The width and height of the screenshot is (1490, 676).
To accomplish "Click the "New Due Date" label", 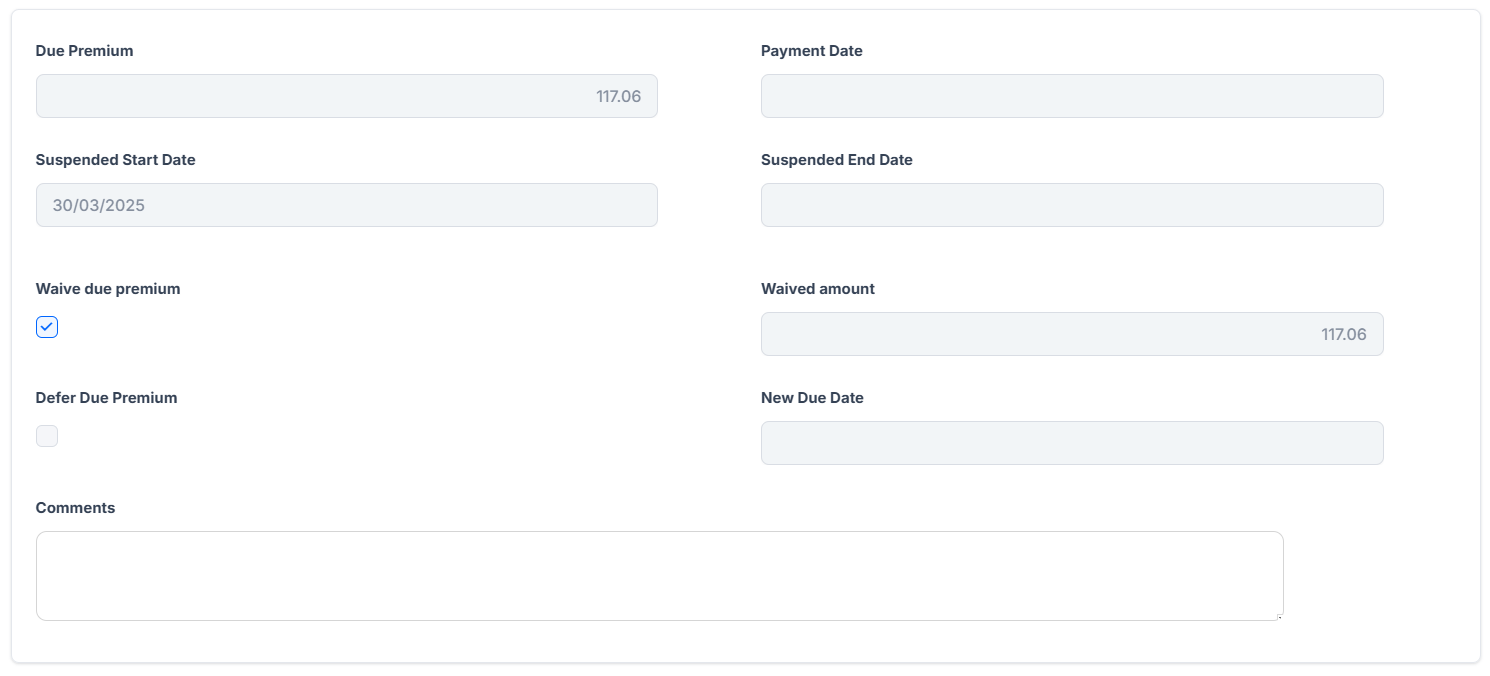I will coord(812,398).
